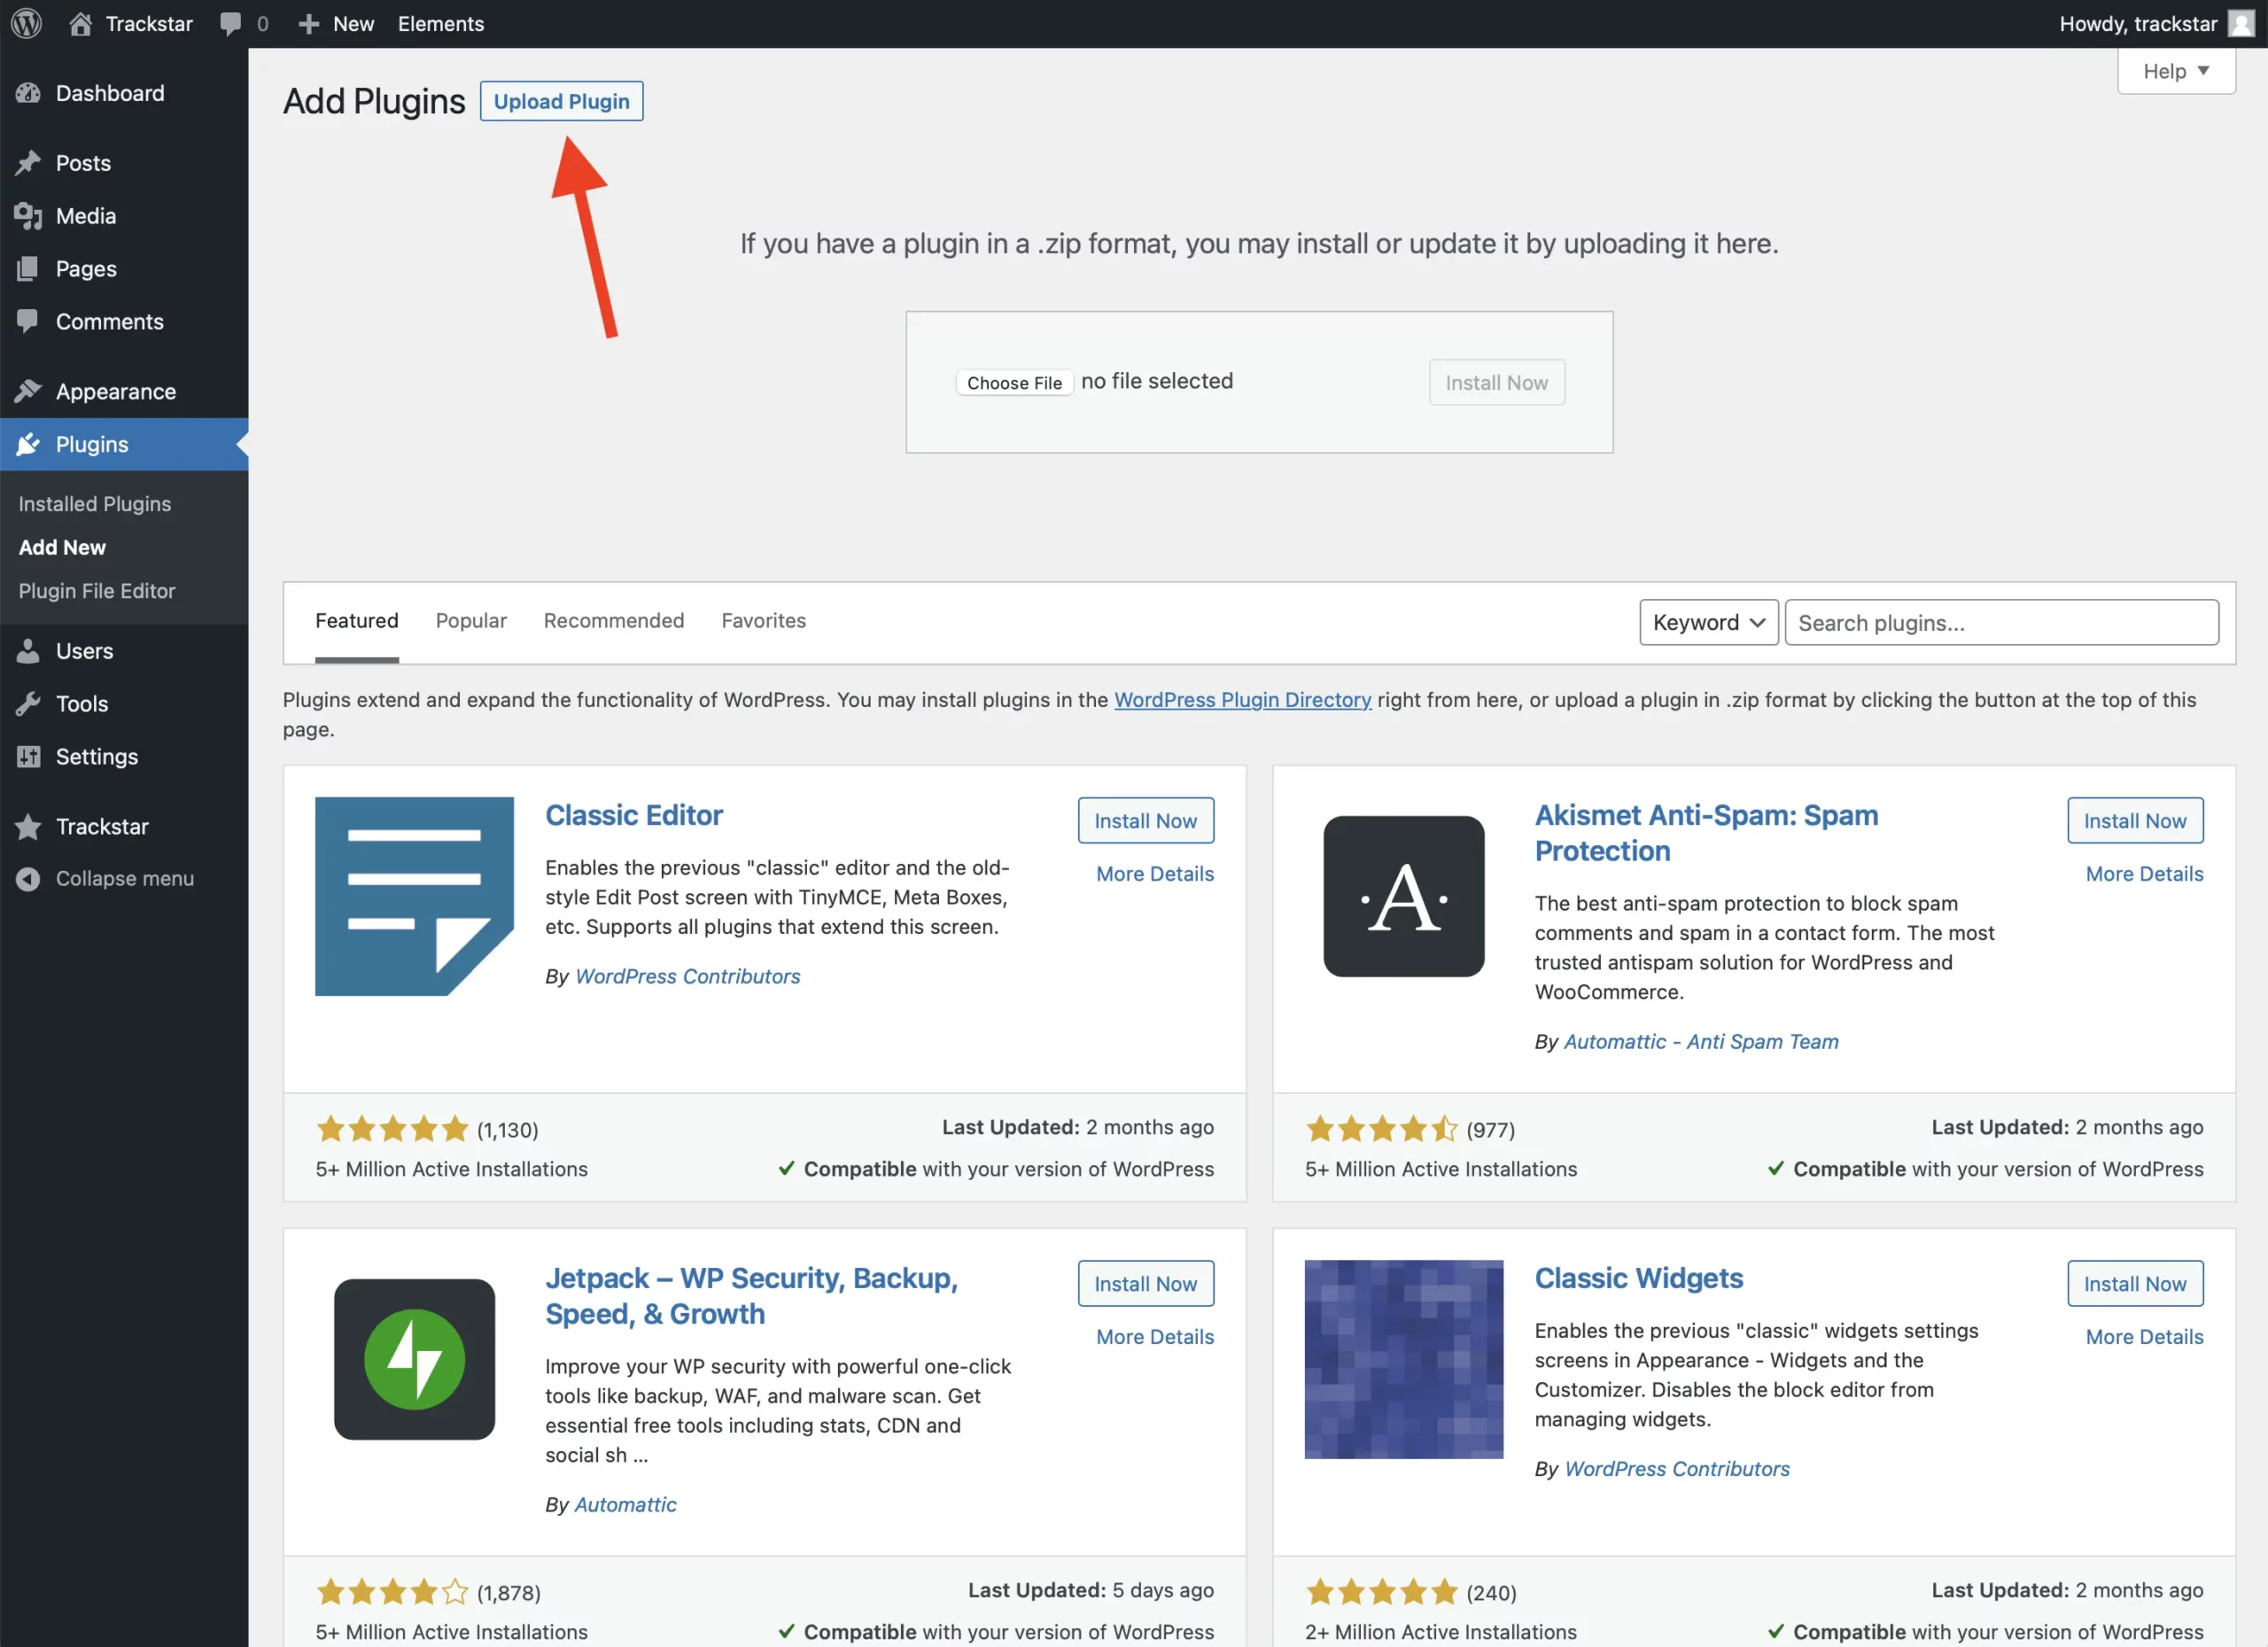Open Classic Editor's WordPress Contributors author link
2268x1647 pixels.
(x=688, y=977)
